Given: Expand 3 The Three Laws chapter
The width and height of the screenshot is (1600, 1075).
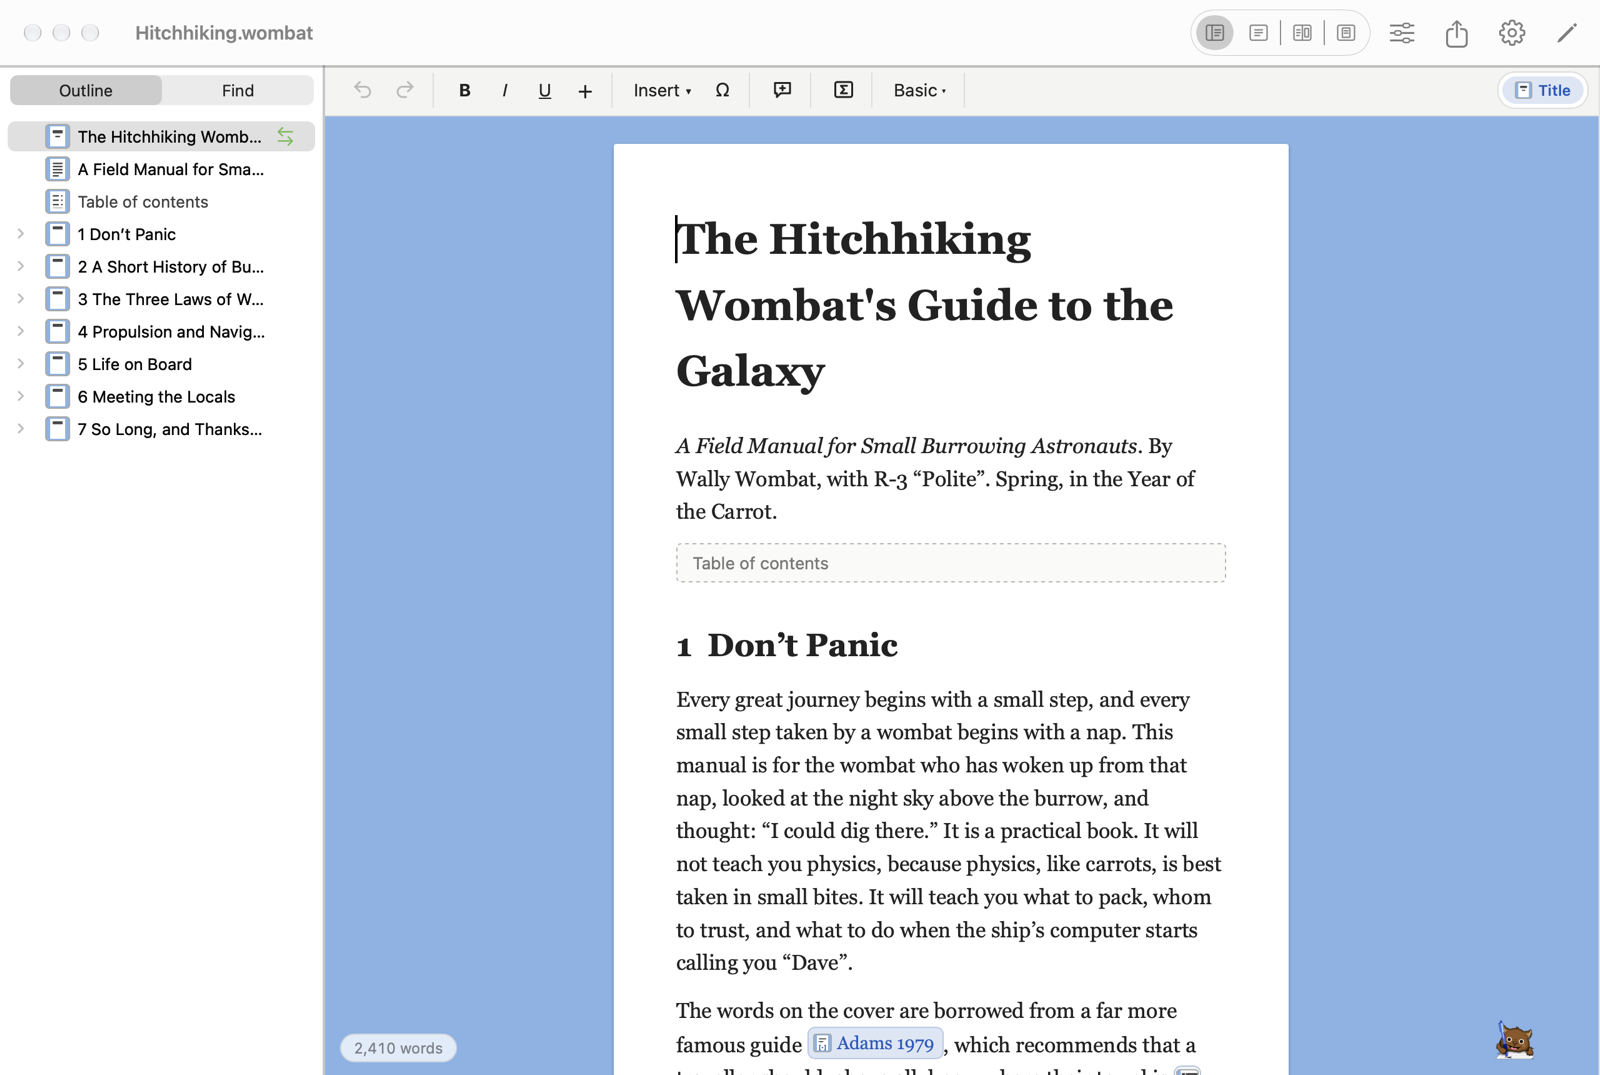Looking at the screenshot, I should point(20,299).
